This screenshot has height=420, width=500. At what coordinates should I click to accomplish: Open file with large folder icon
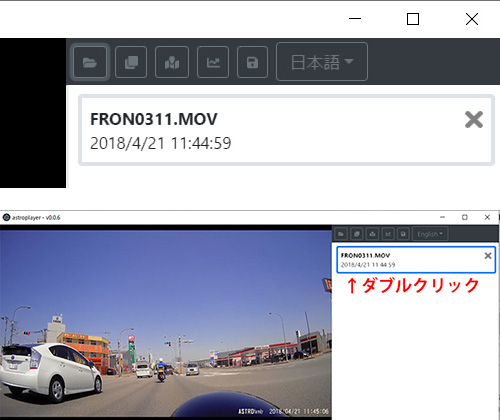point(90,62)
